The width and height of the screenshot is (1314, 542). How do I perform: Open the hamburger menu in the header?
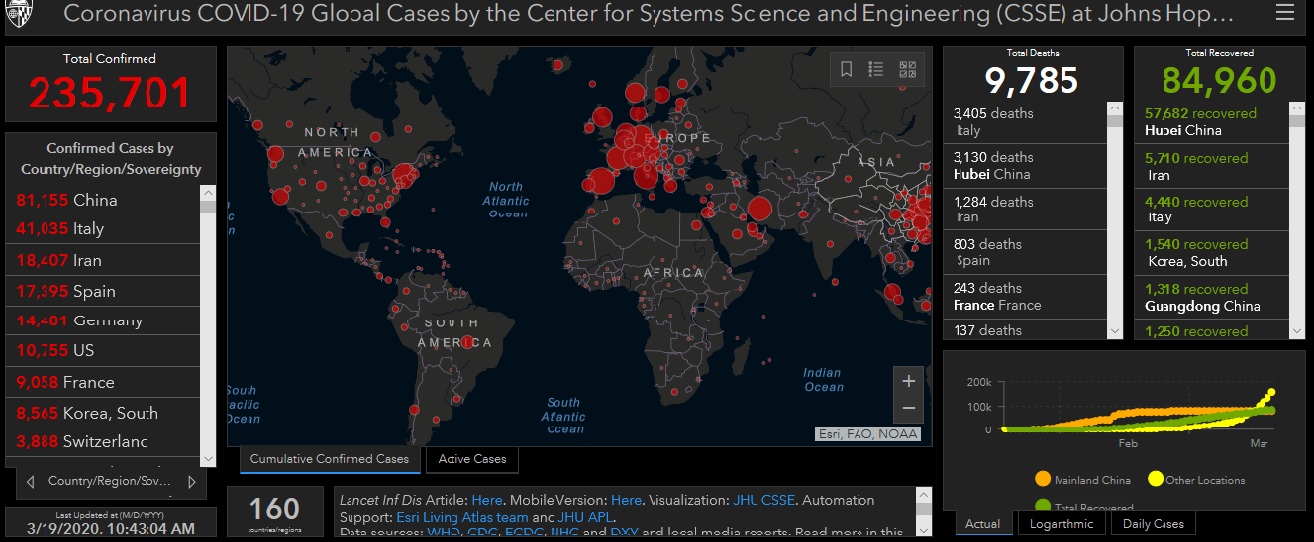(1284, 13)
